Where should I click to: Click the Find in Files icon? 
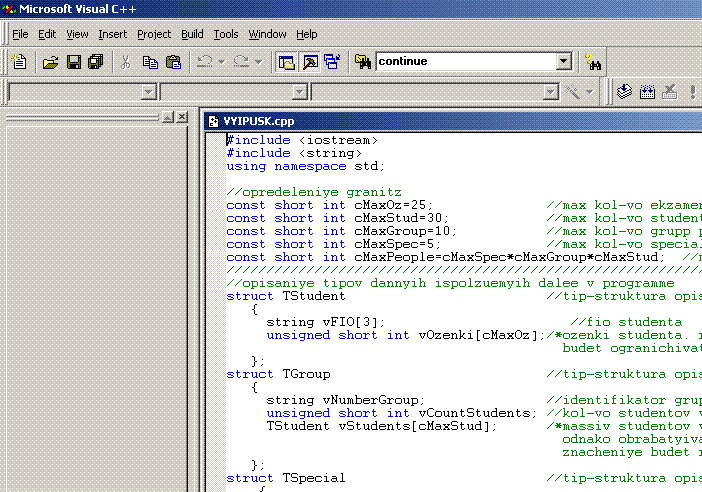(363, 61)
